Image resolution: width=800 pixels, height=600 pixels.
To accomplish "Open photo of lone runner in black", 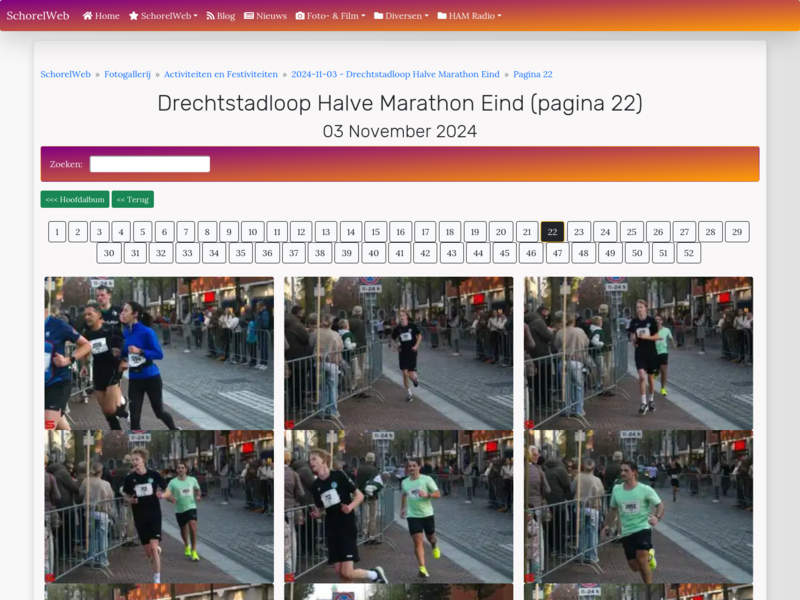I will click(x=398, y=353).
